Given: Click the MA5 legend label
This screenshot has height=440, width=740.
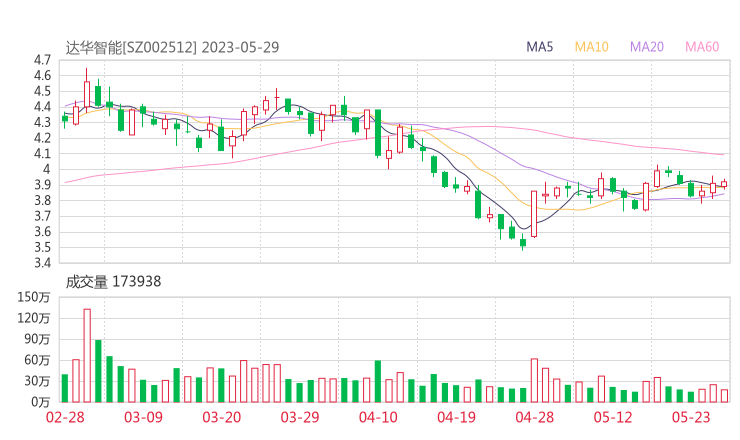Looking at the screenshot, I should [539, 47].
